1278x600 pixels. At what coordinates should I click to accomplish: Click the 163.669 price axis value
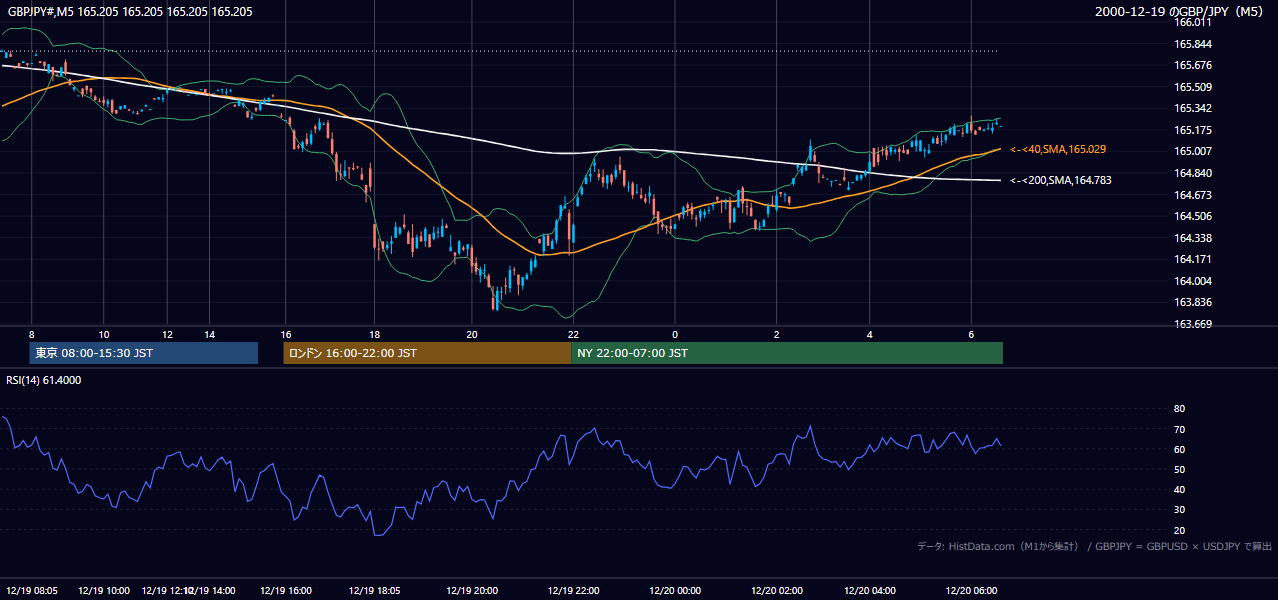pos(1193,324)
